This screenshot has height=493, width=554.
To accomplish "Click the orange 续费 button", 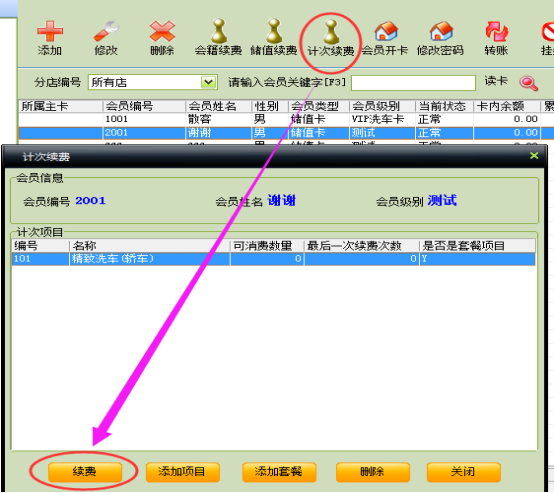I will pos(85,471).
